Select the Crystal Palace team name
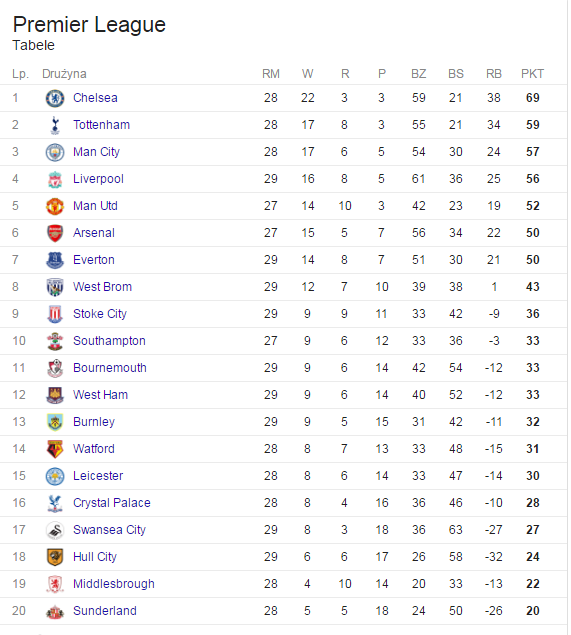The image size is (571, 635). (x=112, y=503)
